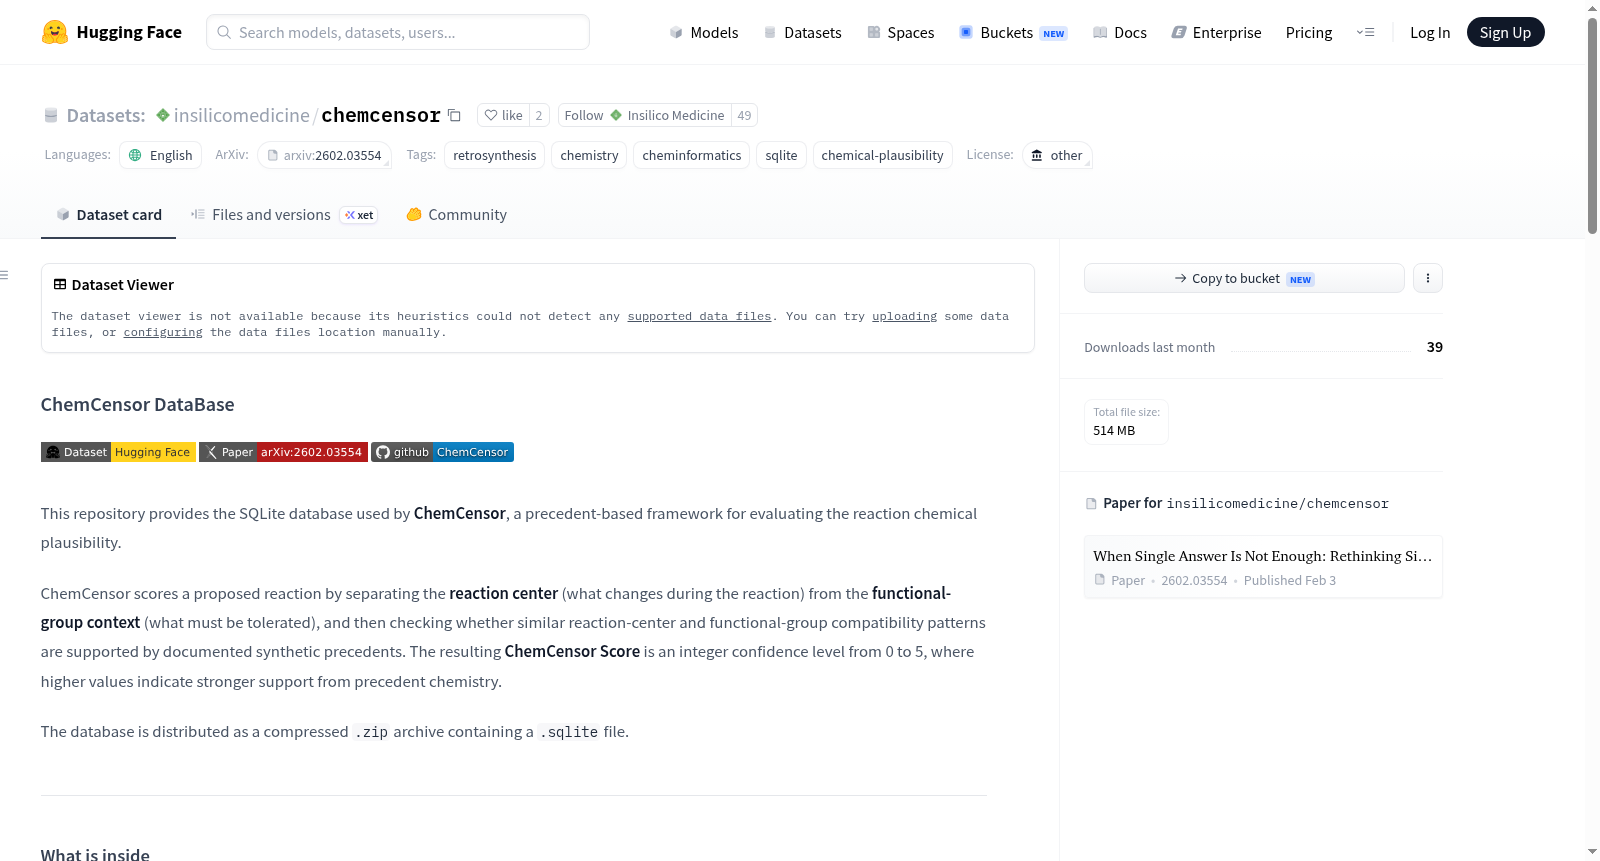1600x861 pixels.
Task: Select the chemistry tag
Action: pyautogui.click(x=590, y=155)
